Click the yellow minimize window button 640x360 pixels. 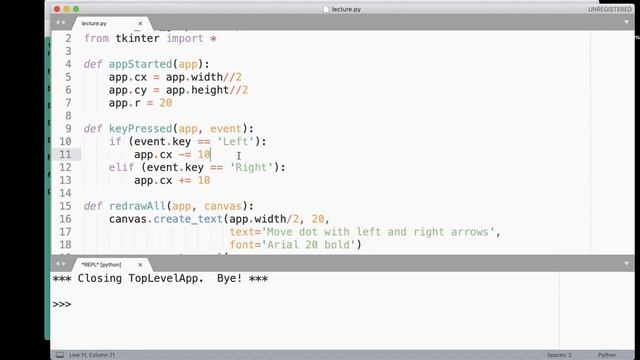pyautogui.click(x=67, y=9)
